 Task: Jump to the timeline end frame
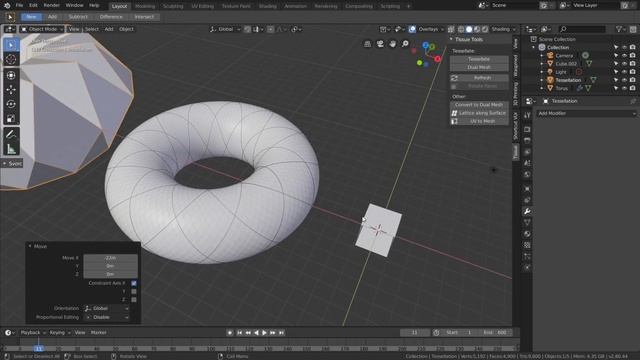coord(281,333)
